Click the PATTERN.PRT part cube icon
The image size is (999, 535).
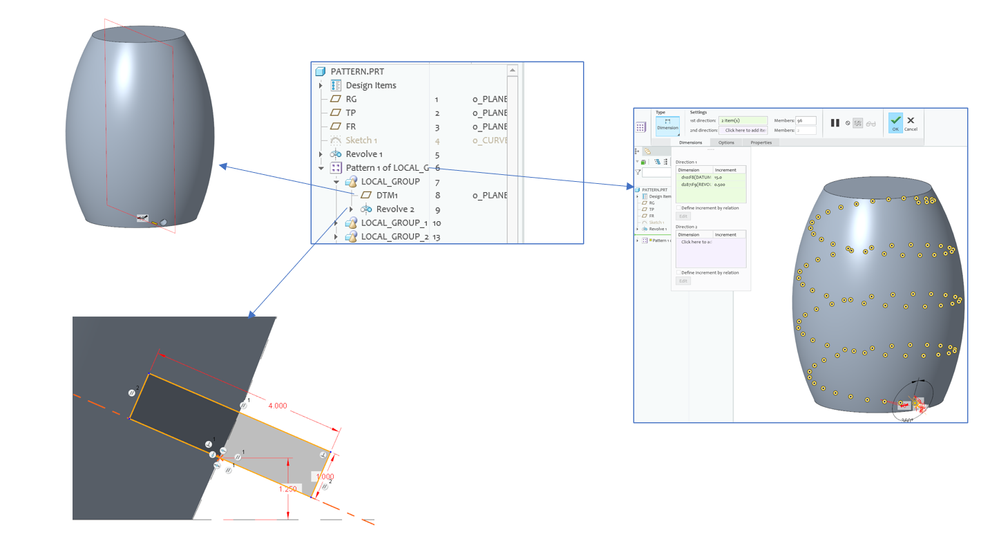(321, 72)
